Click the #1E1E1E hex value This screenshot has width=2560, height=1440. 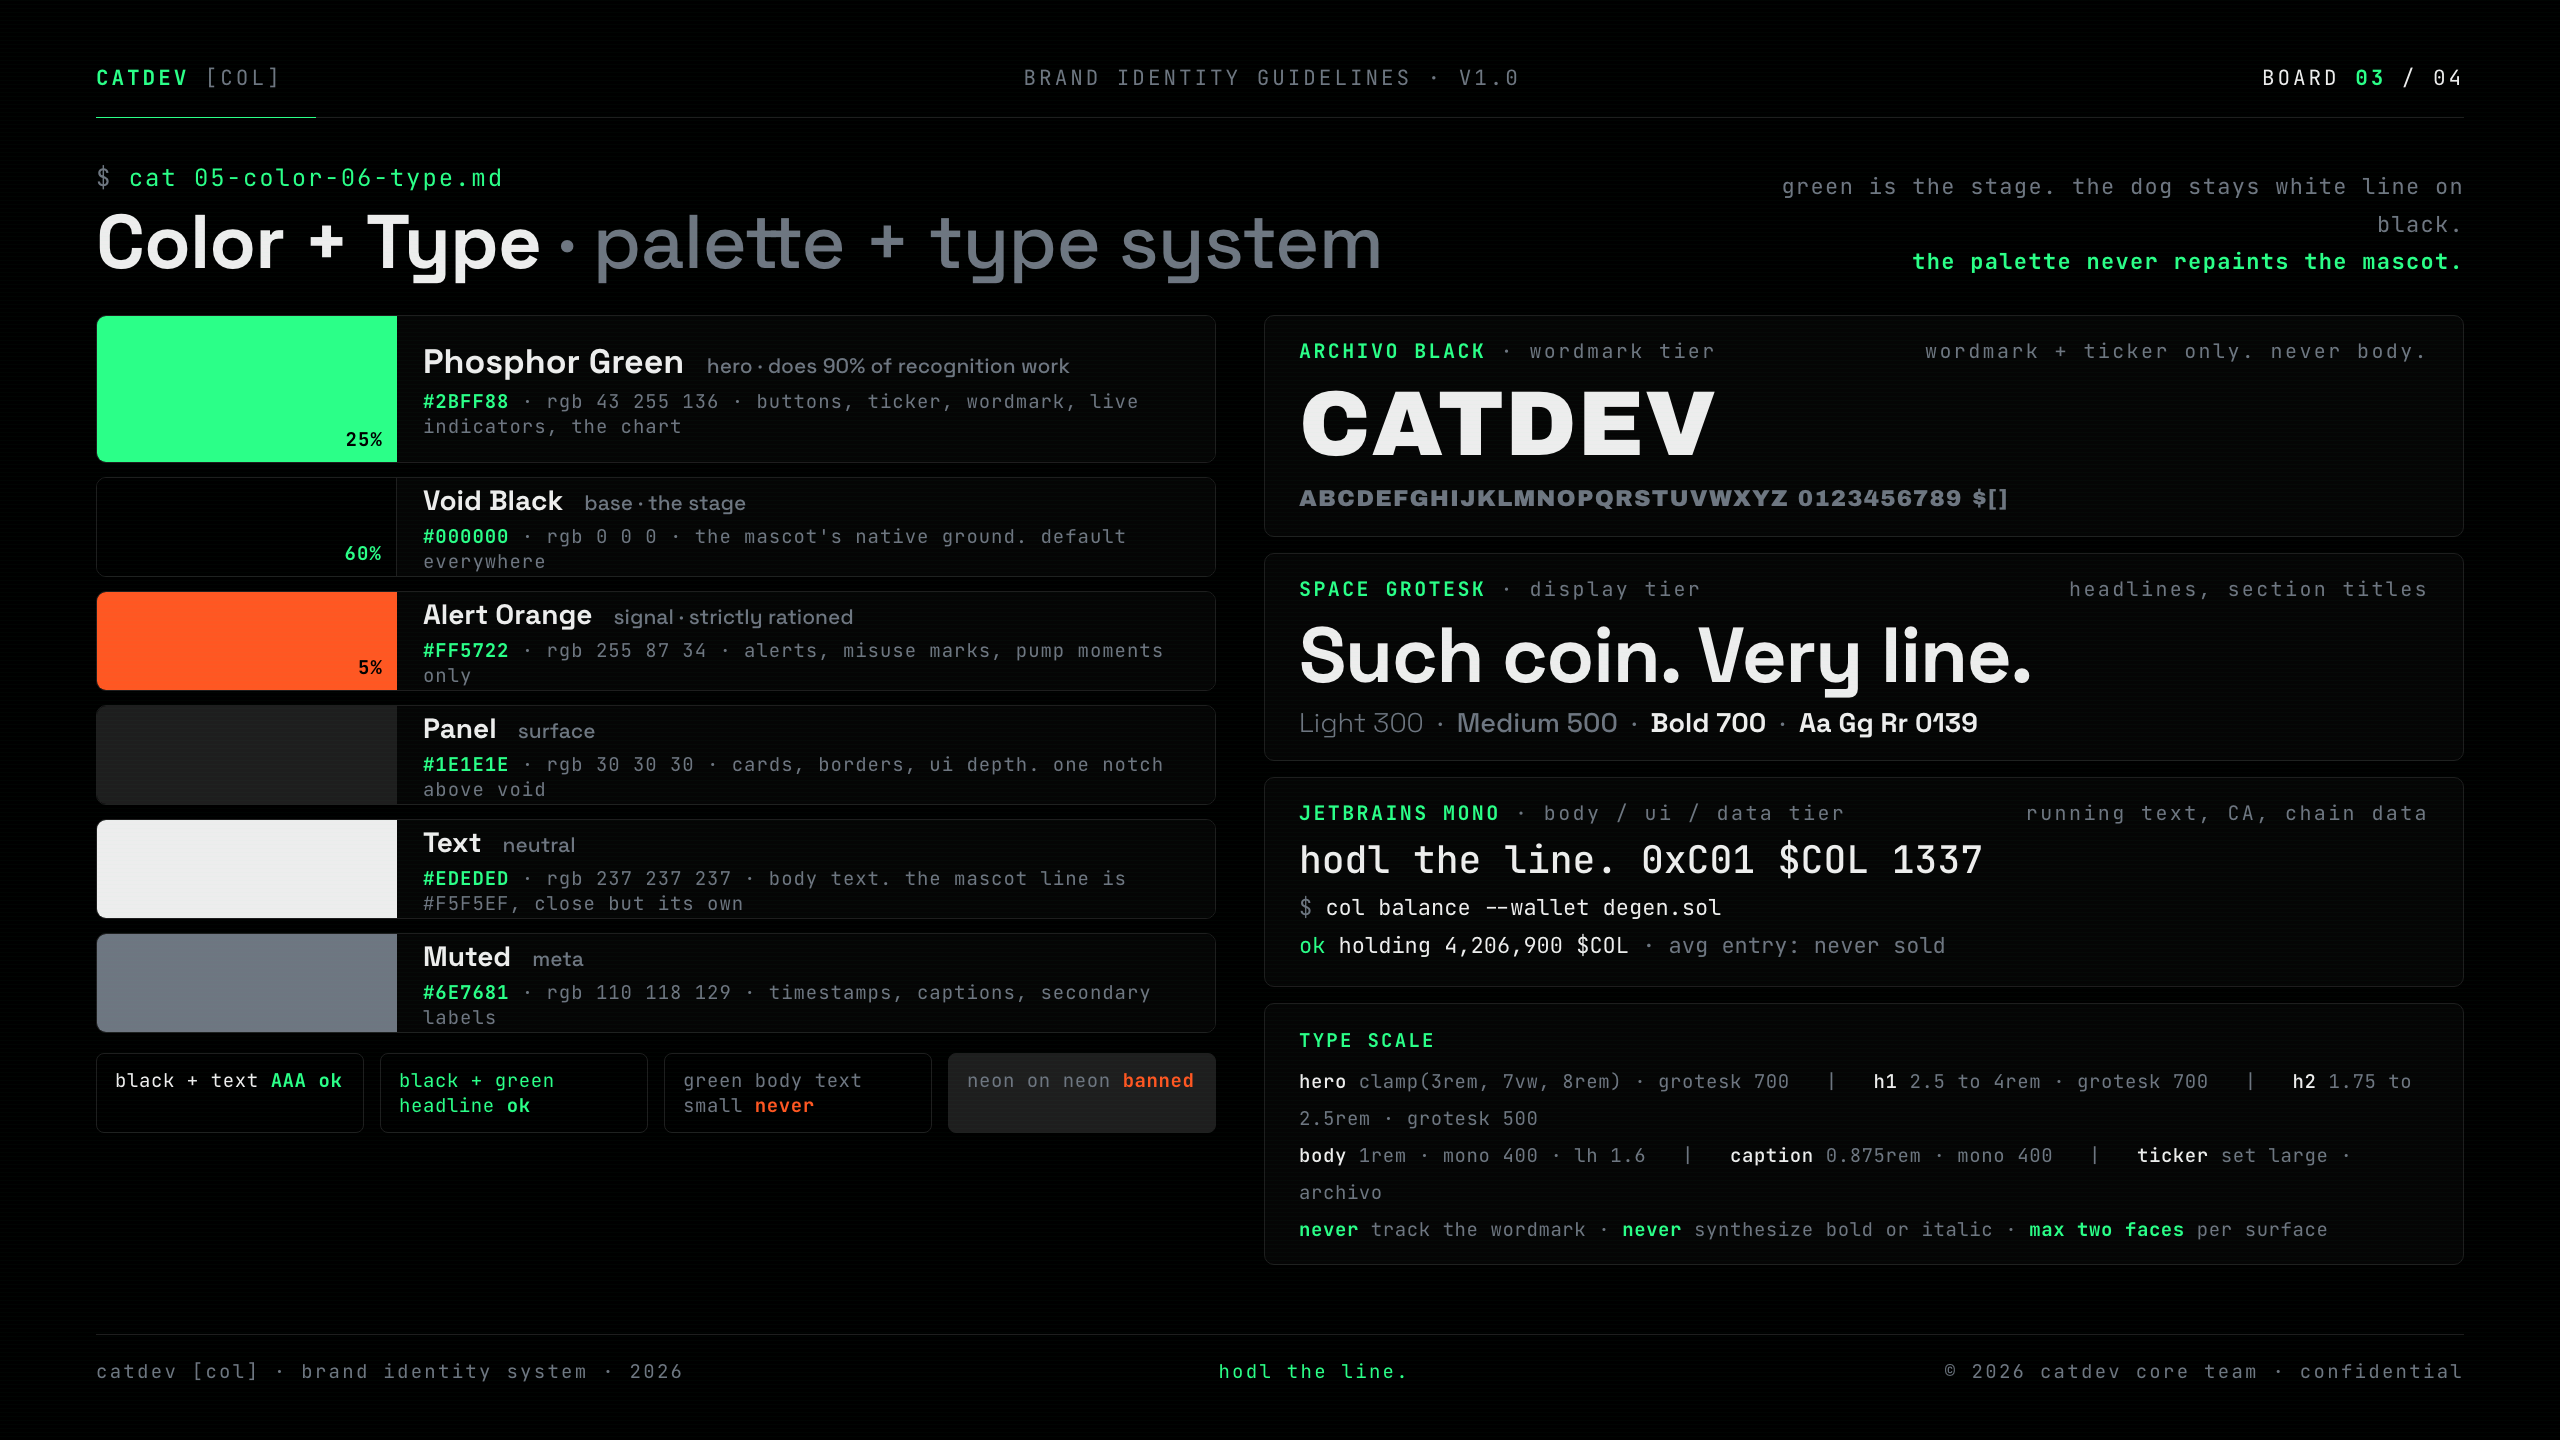[465, 765]
